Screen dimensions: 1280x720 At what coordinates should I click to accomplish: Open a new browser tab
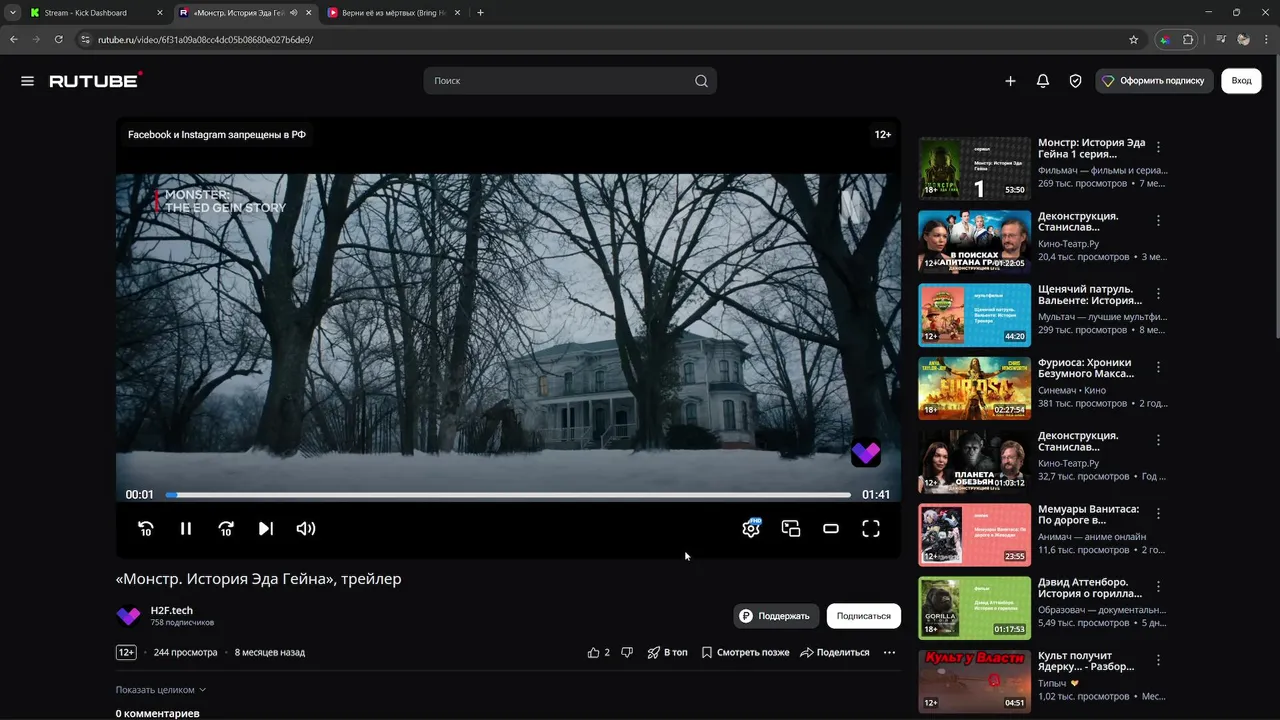[x=481, y=13]
